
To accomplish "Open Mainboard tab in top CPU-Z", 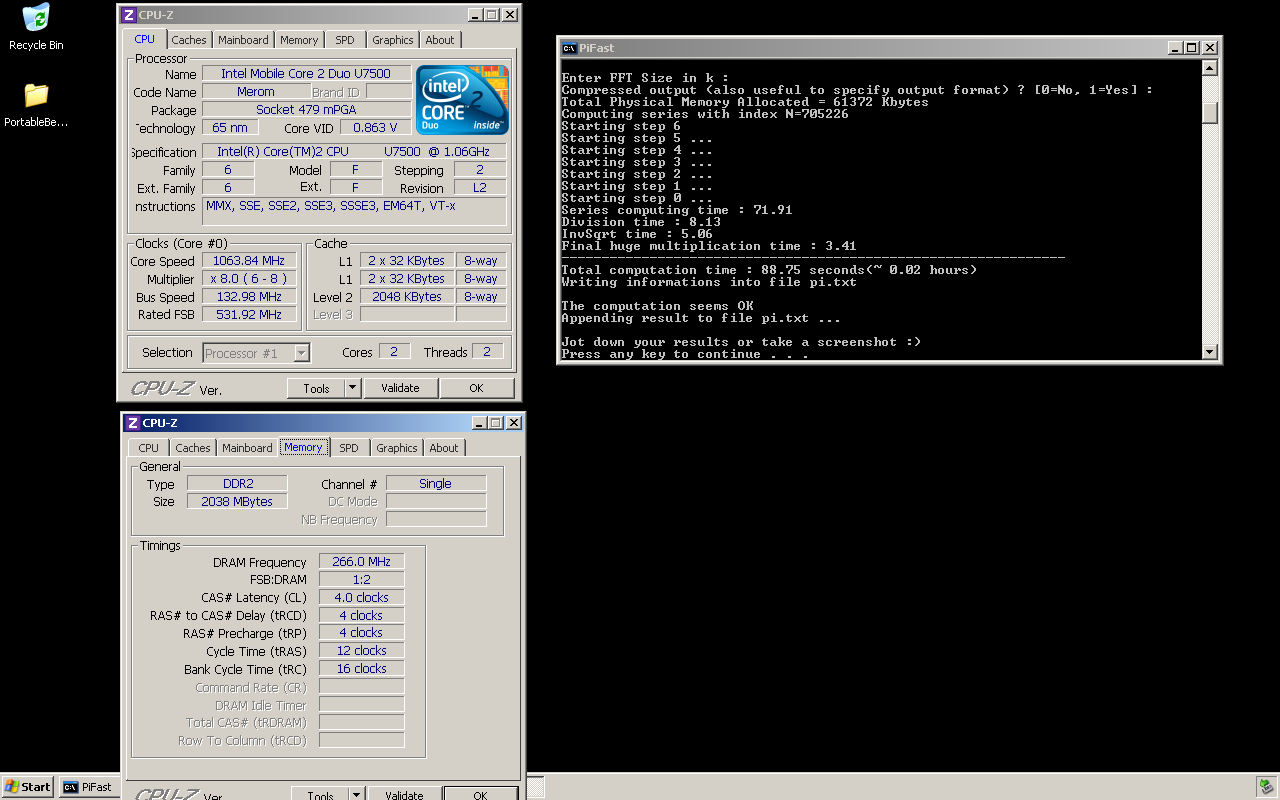I will pos(243,40).
